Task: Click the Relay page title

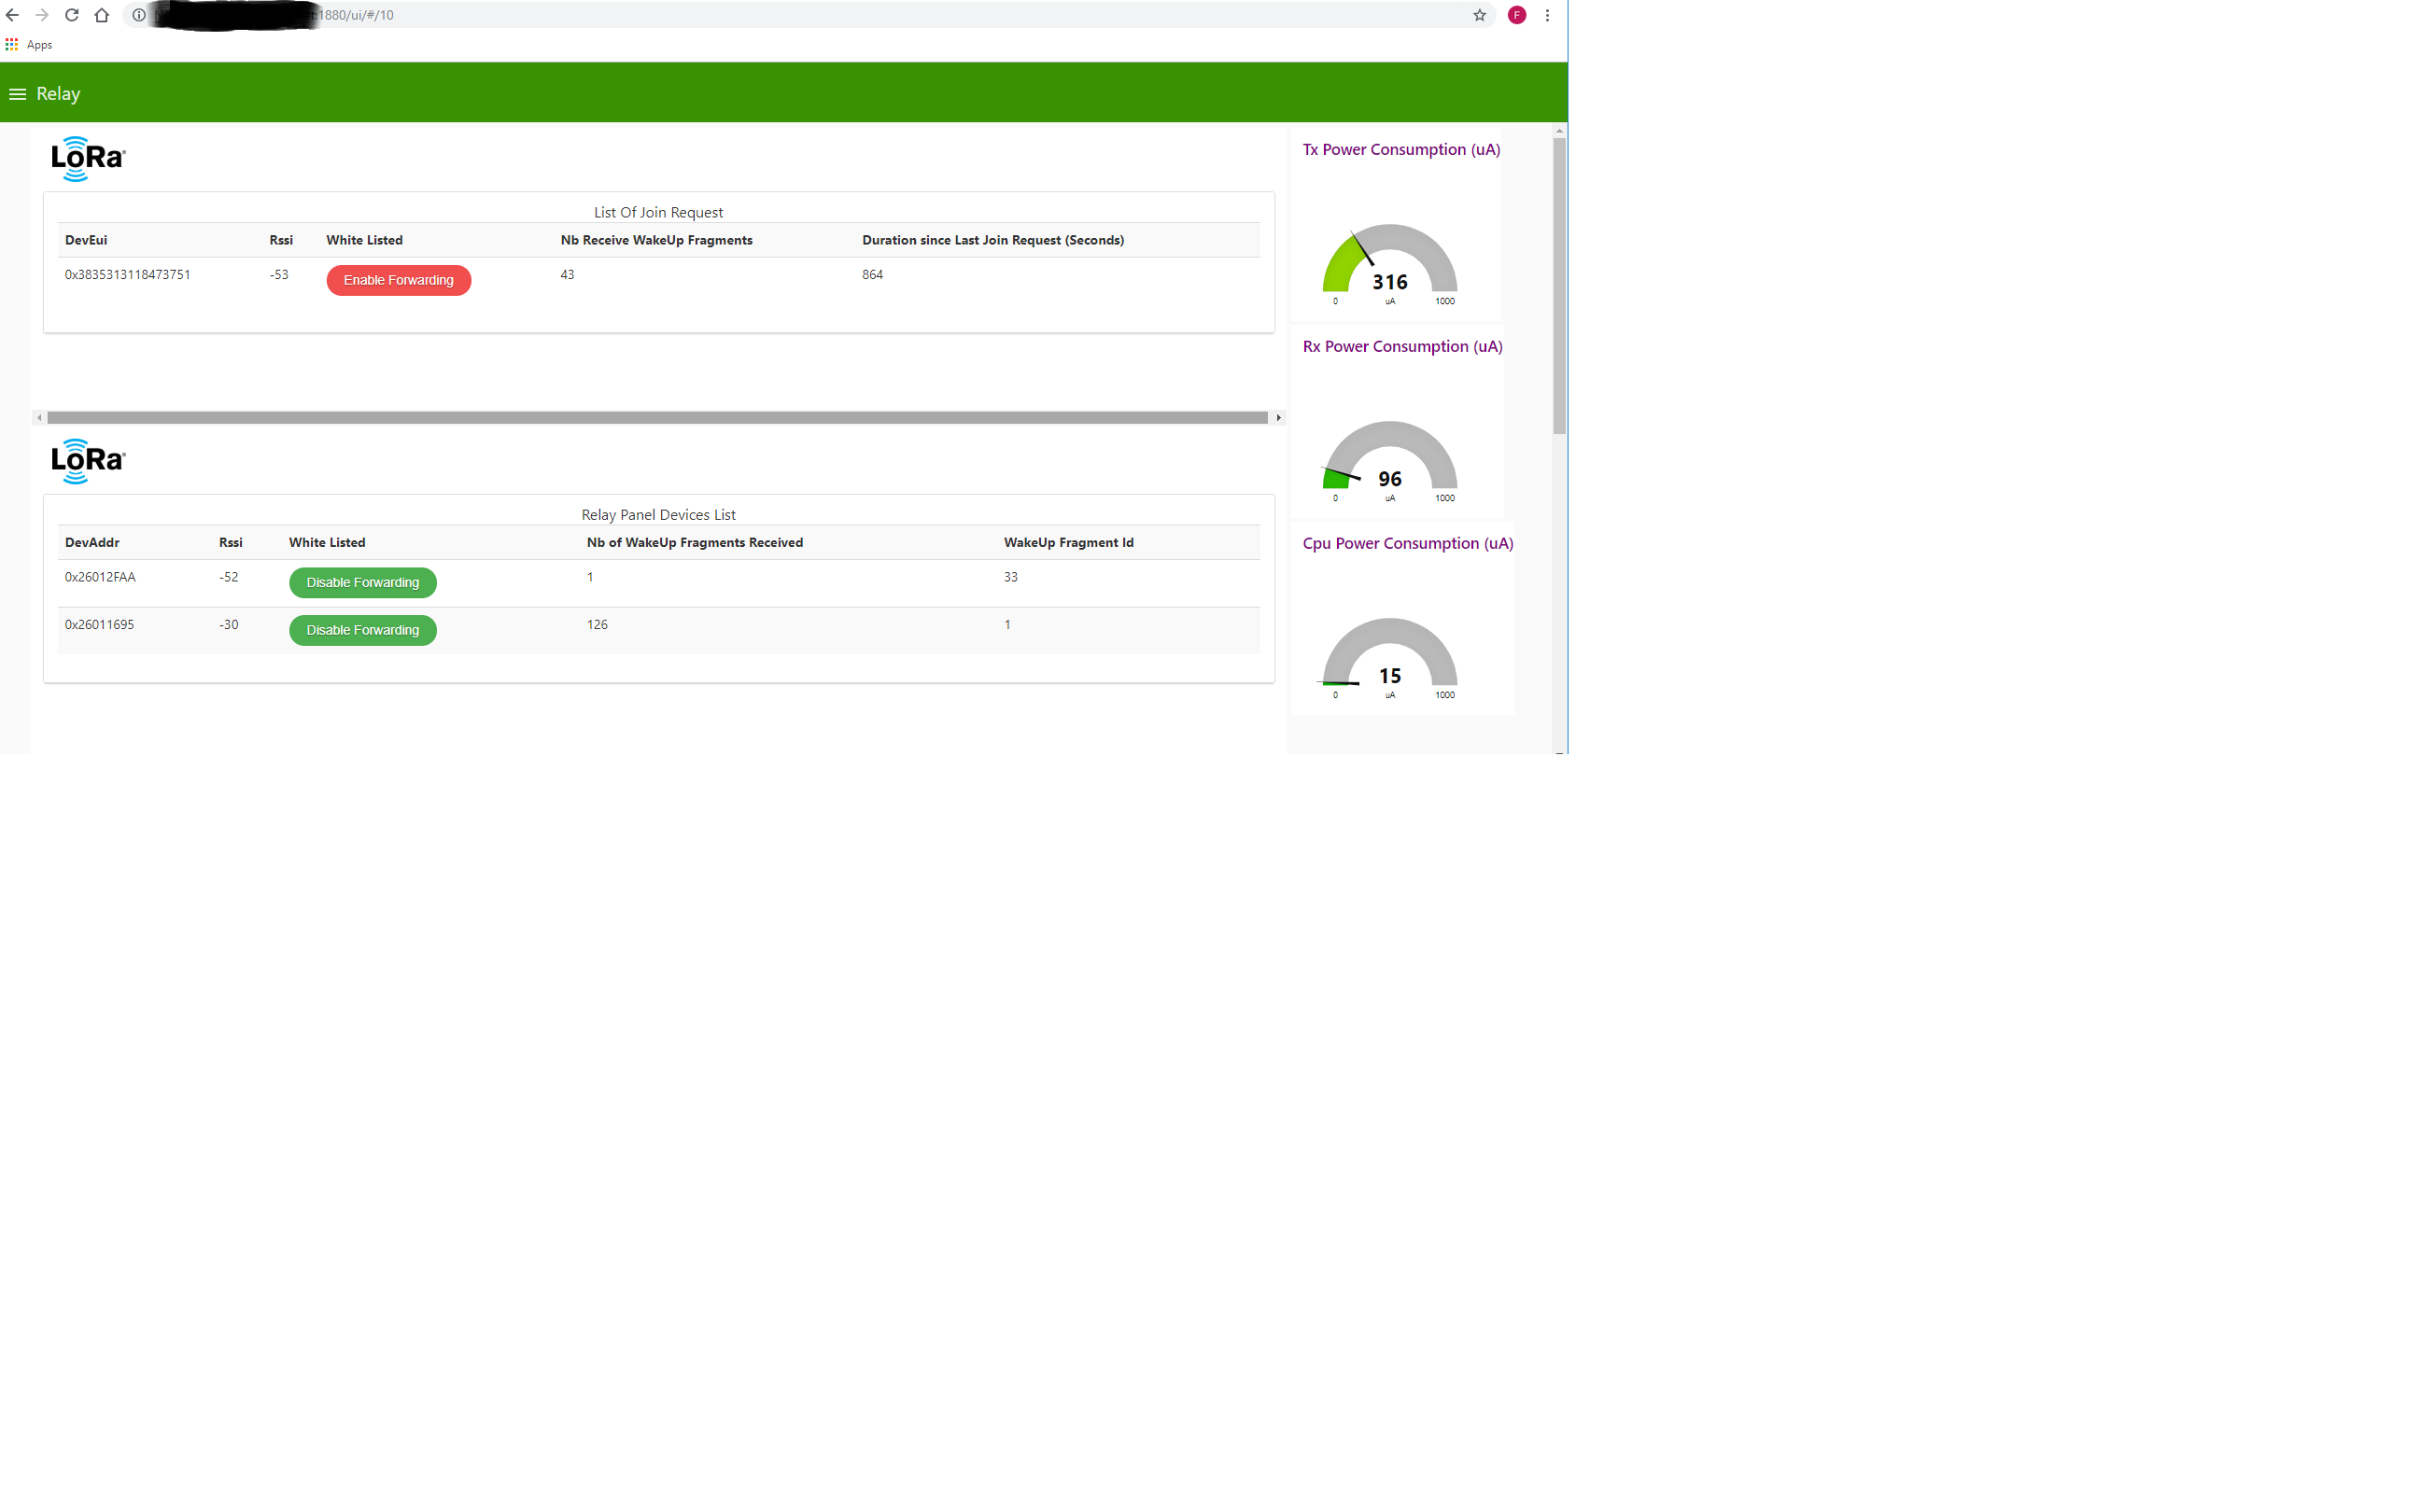Action: (59, 93)
